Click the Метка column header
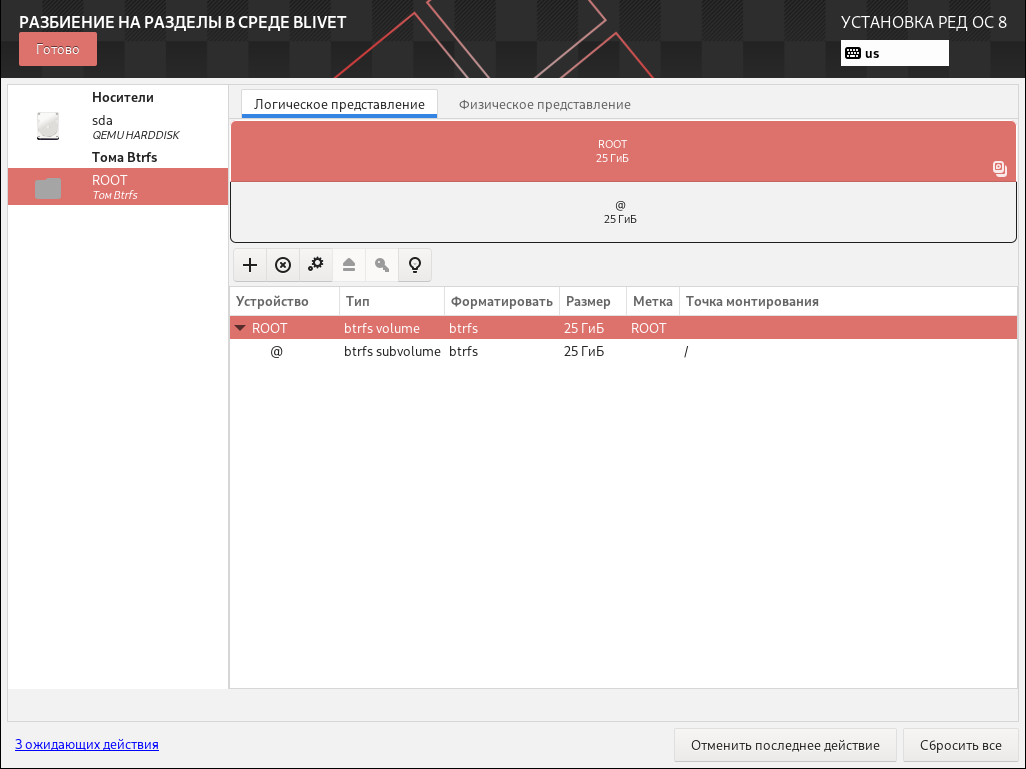The width and height of the screenshot is (1026, 769). pos(652,302)
